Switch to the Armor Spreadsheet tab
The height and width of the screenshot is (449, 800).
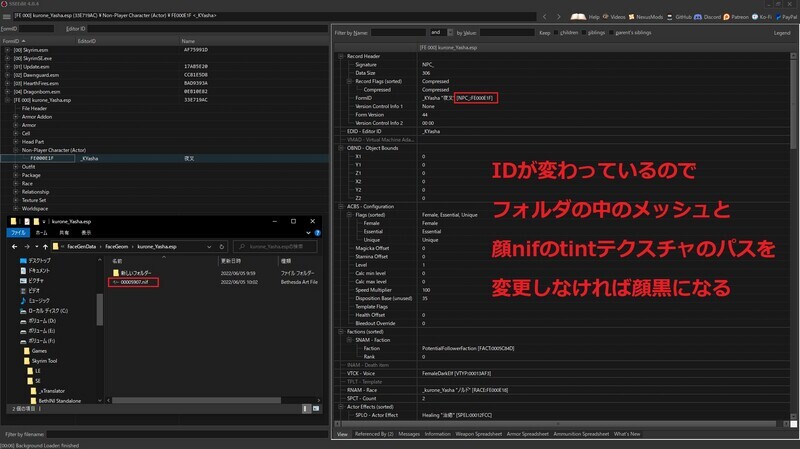(x=528, y=434)
